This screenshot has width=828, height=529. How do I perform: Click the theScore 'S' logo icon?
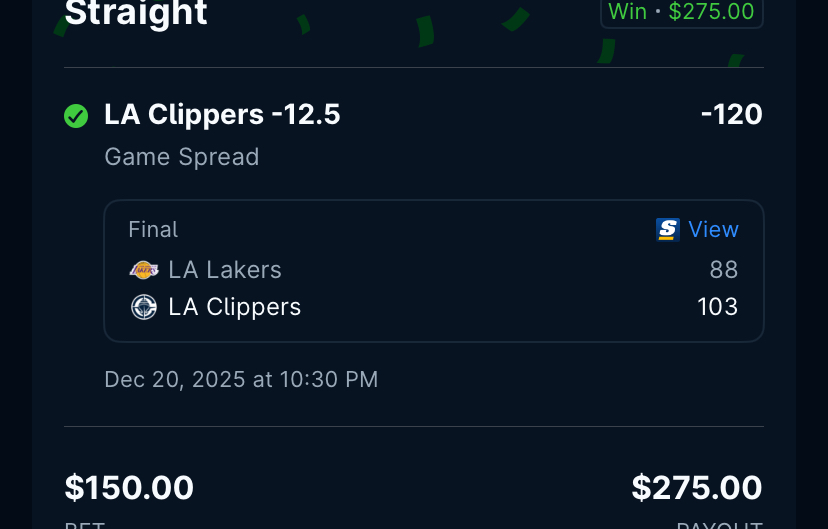[667, 230]
